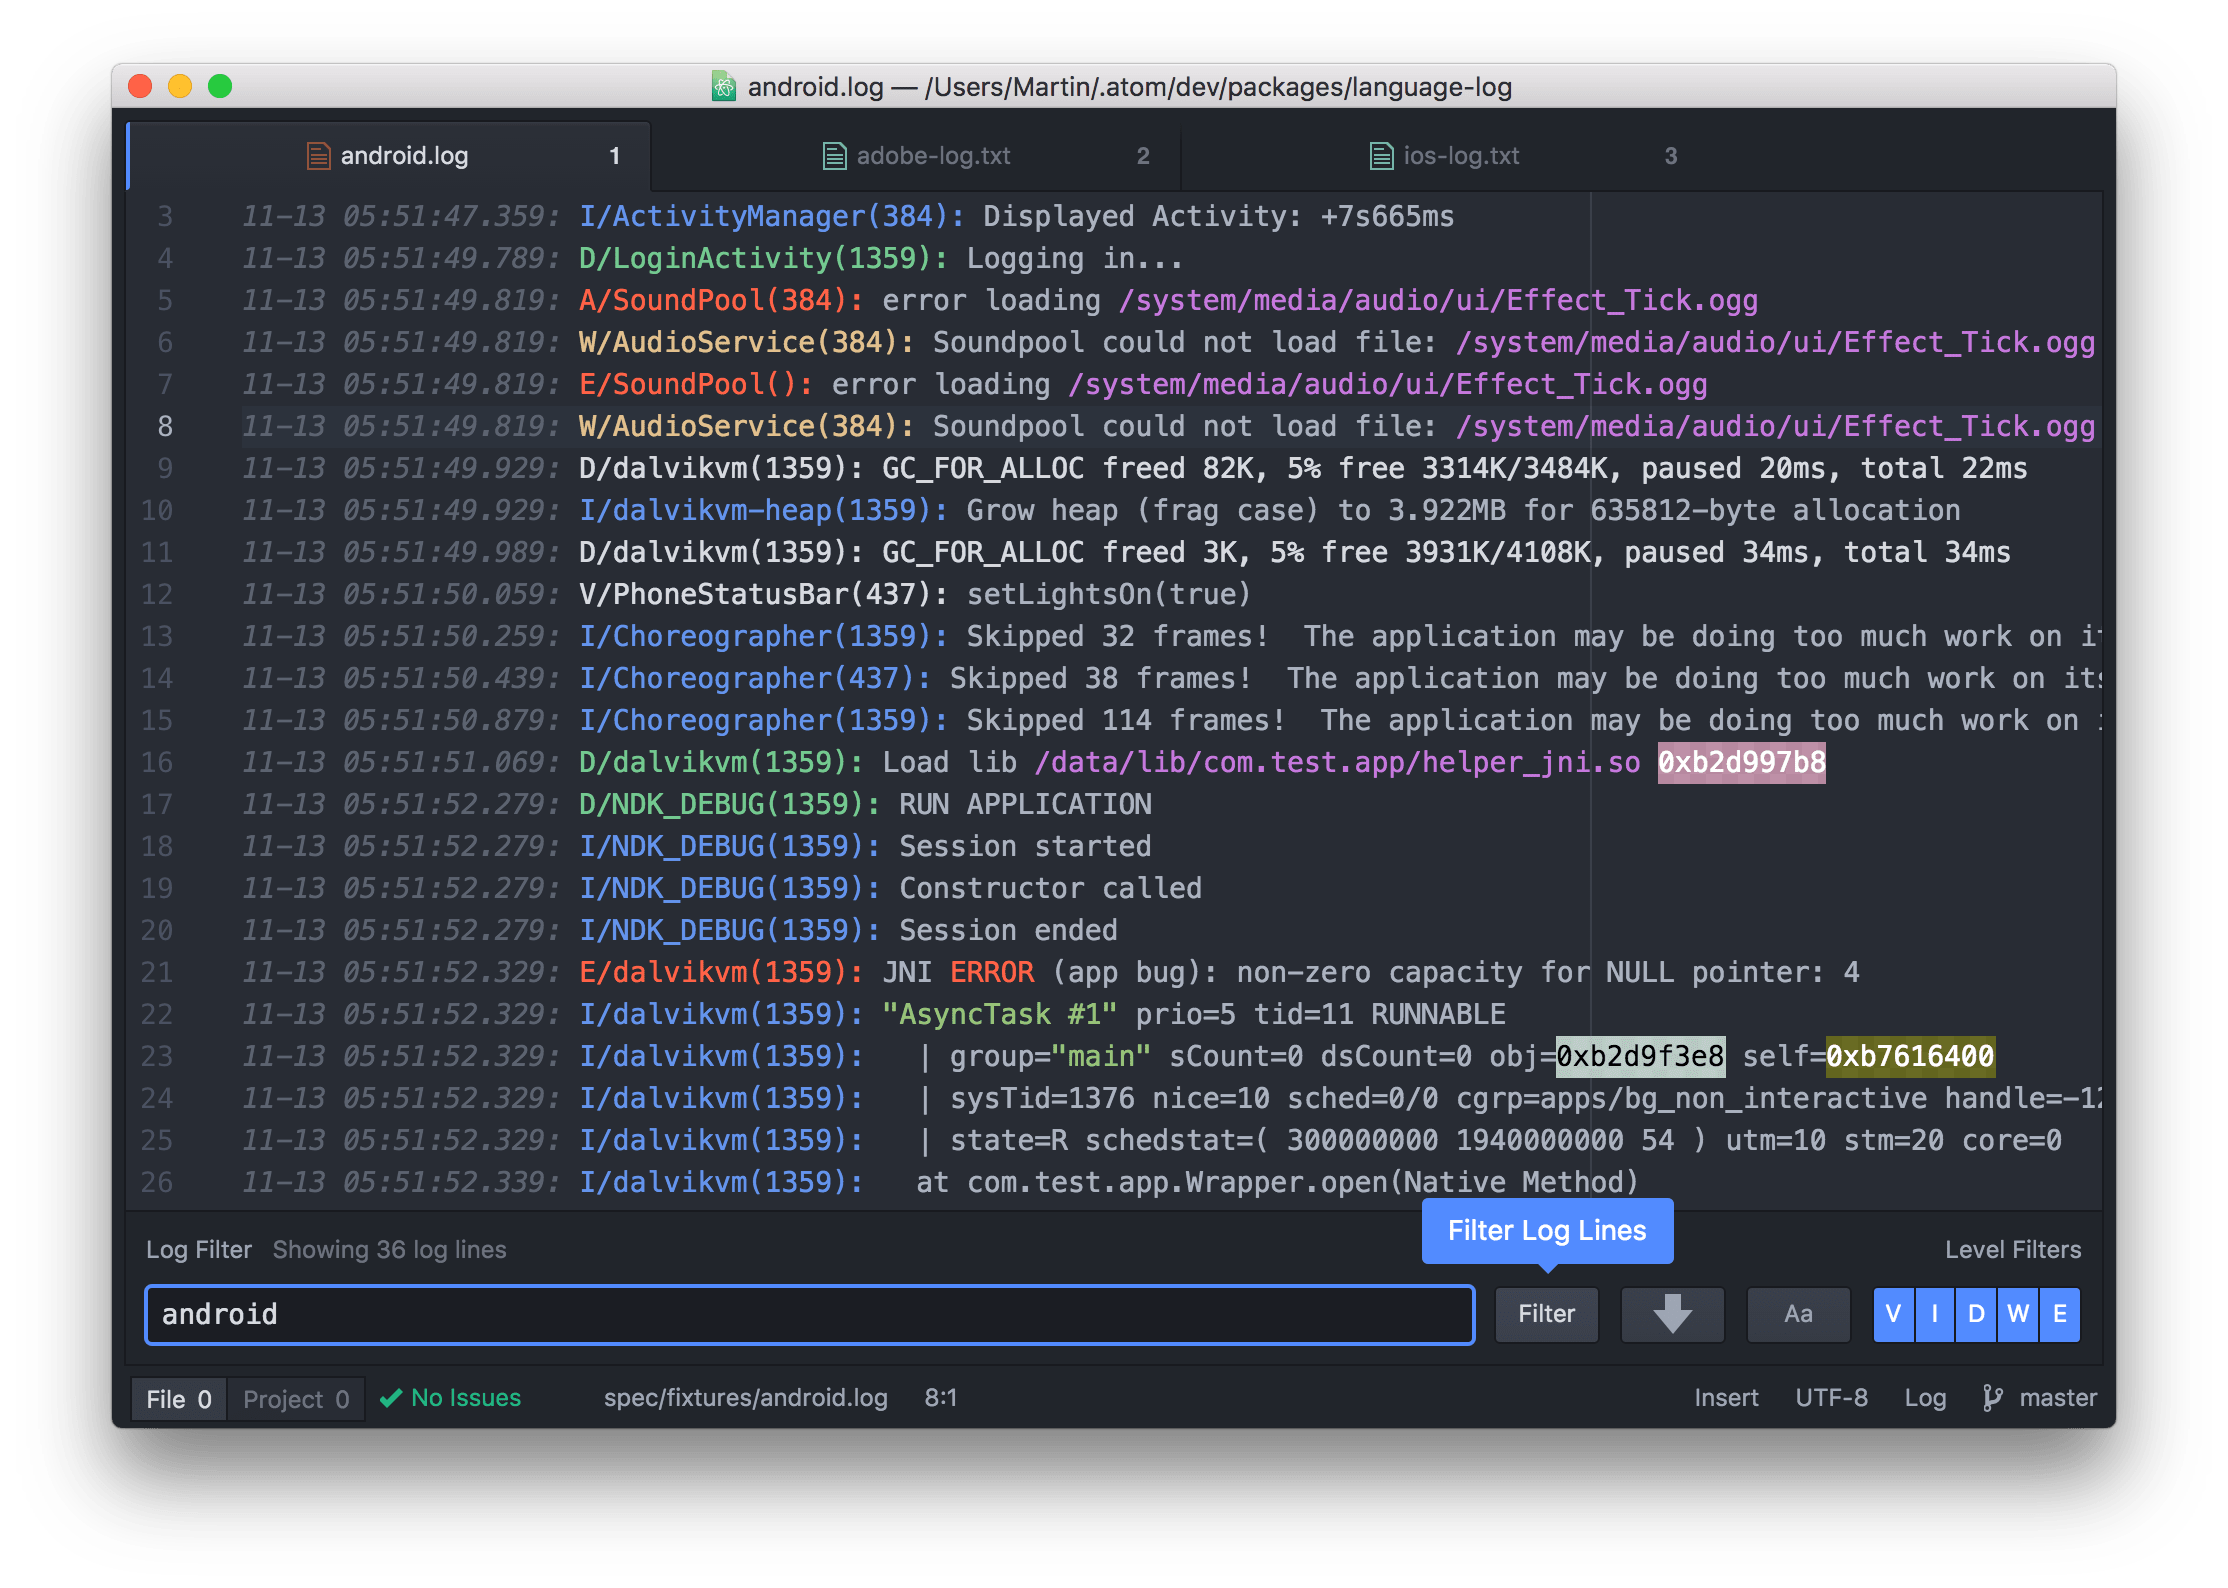Click the log filter text input field

(808, 1314)
